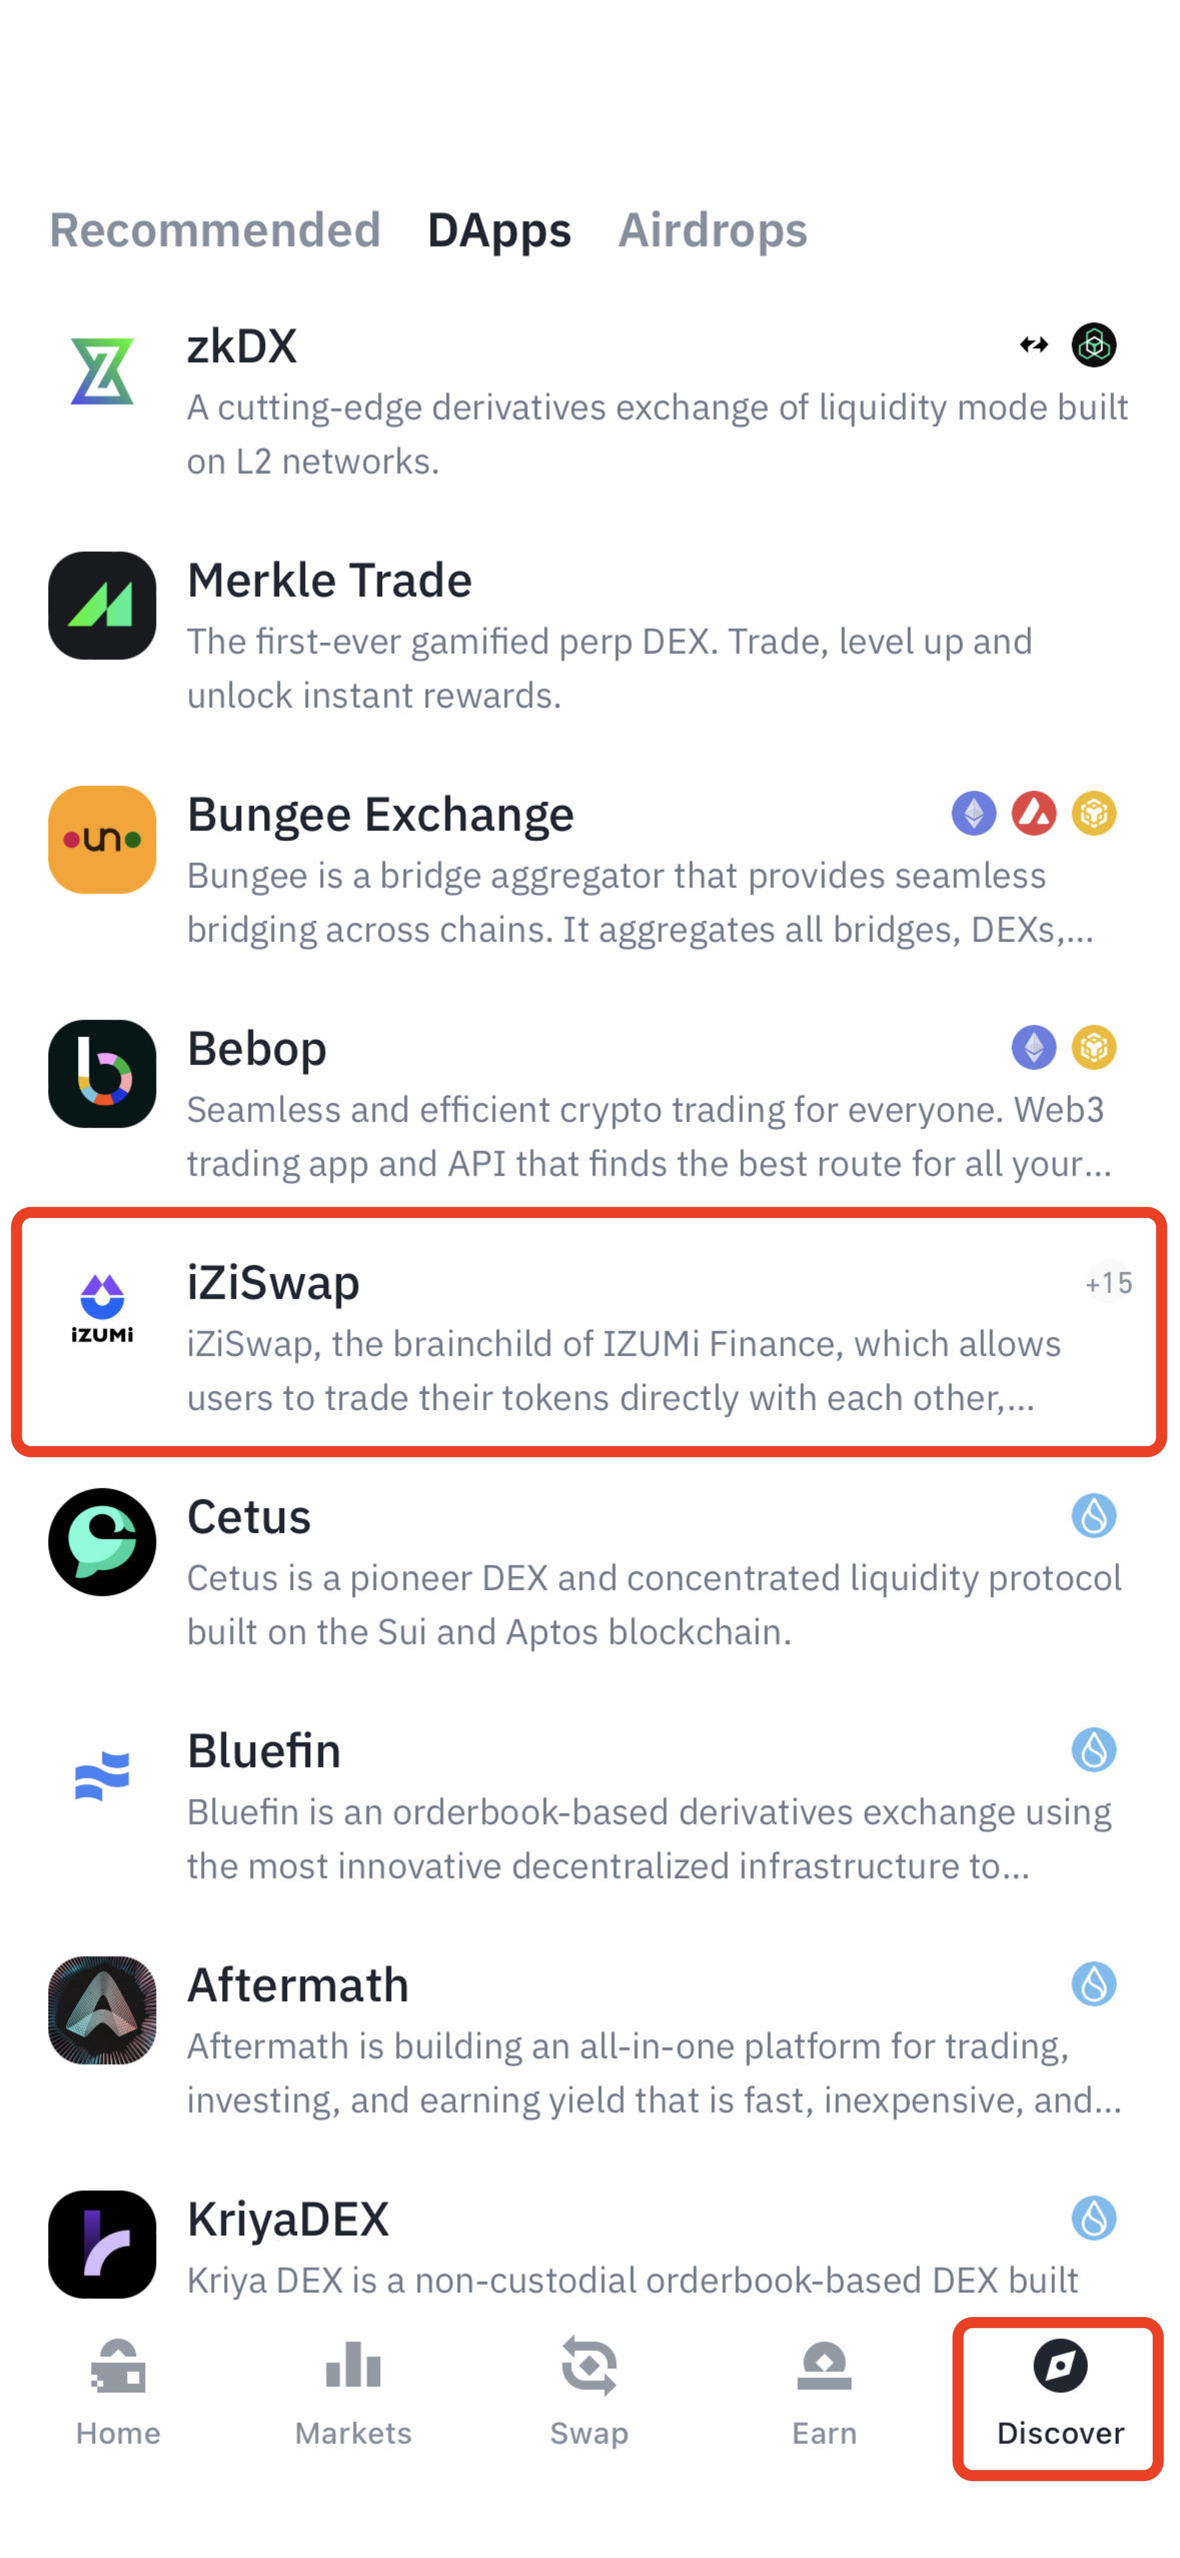Tap the Avalanche chain icon on Bungee Exchange
The image size is (1180, 2558).
point(1033,813)
